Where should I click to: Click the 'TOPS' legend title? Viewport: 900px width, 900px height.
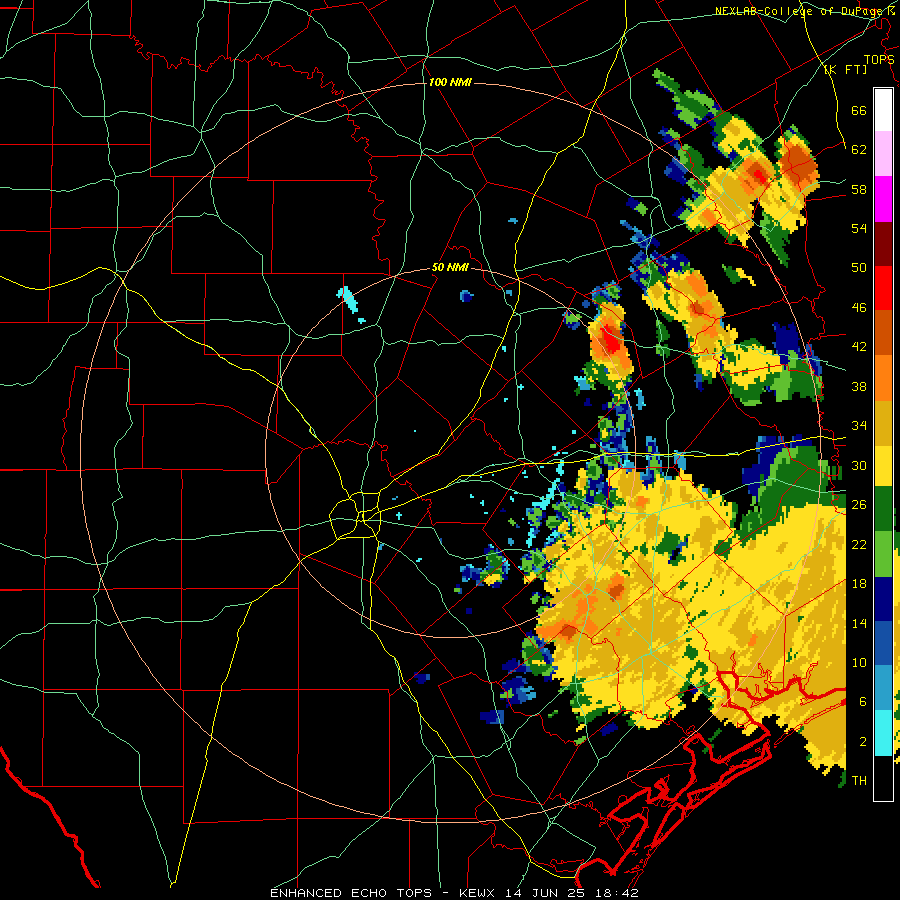click(x=879, y=59)
